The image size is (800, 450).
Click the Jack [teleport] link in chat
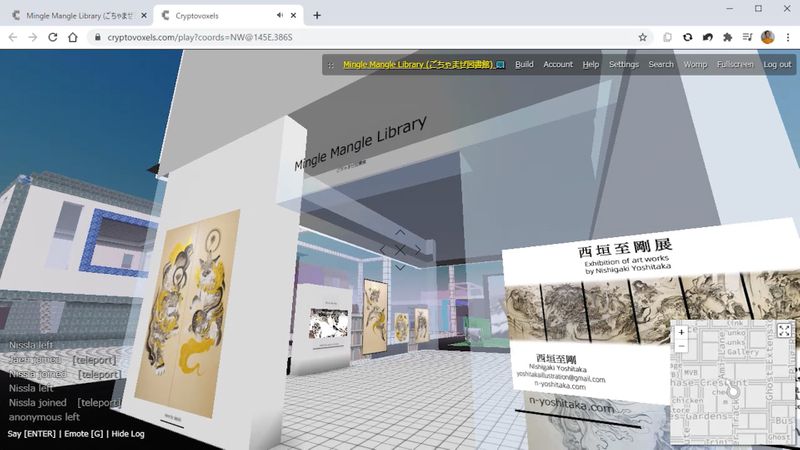point(94,359)
